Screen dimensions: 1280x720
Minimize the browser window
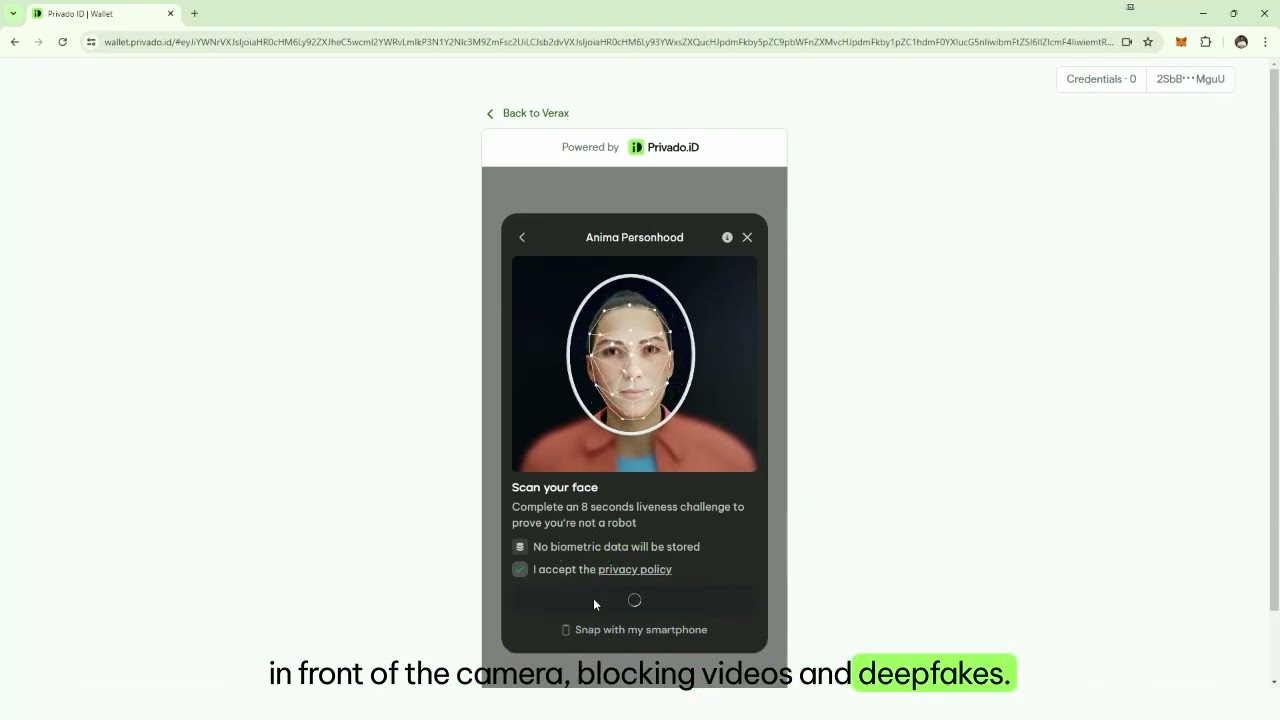(1203, 14)
